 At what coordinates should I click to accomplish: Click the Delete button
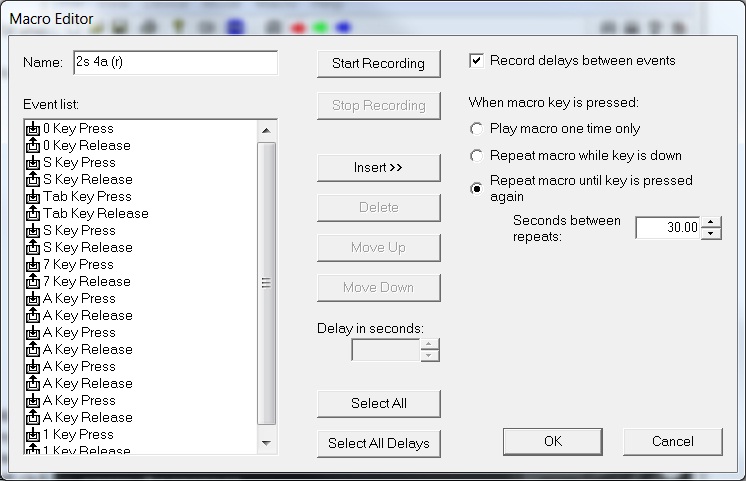(x=379, y=208)
